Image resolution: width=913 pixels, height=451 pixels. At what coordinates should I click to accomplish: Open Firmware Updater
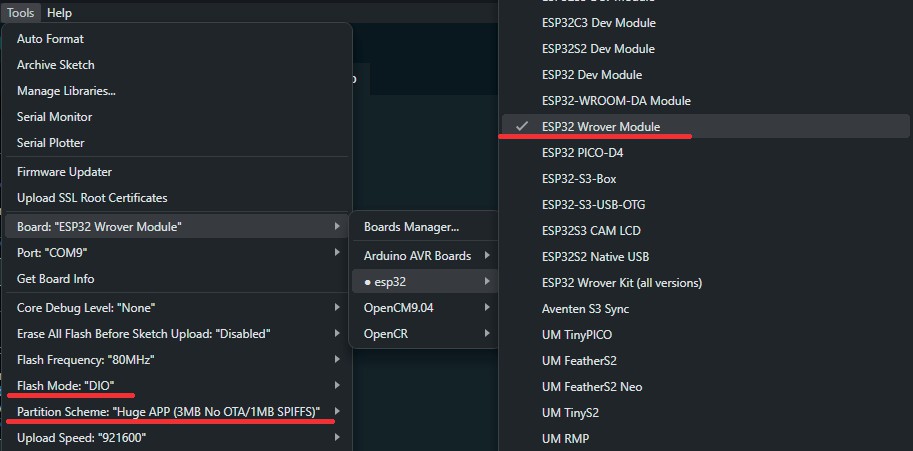[64, 172]
